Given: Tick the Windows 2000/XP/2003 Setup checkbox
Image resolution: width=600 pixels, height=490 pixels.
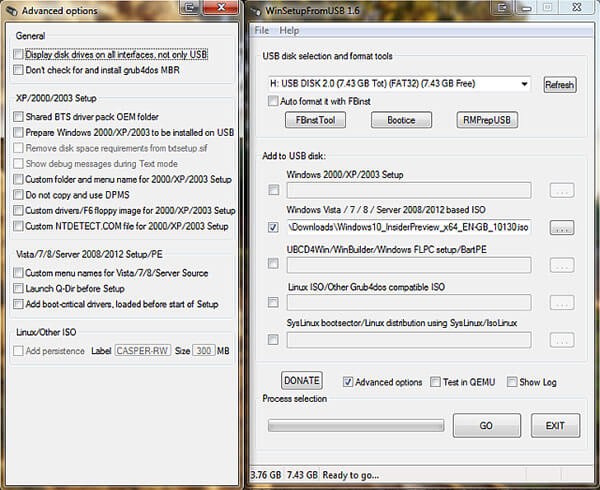Looking at the screenshot, I should pos(273,190).
